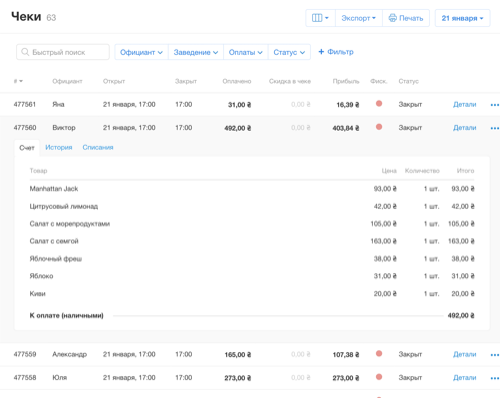Image resolution: width=500 pixels, height=398 pixels.
Task: Add a new filter with + Фильтр
Action: (x=336, y=52)
